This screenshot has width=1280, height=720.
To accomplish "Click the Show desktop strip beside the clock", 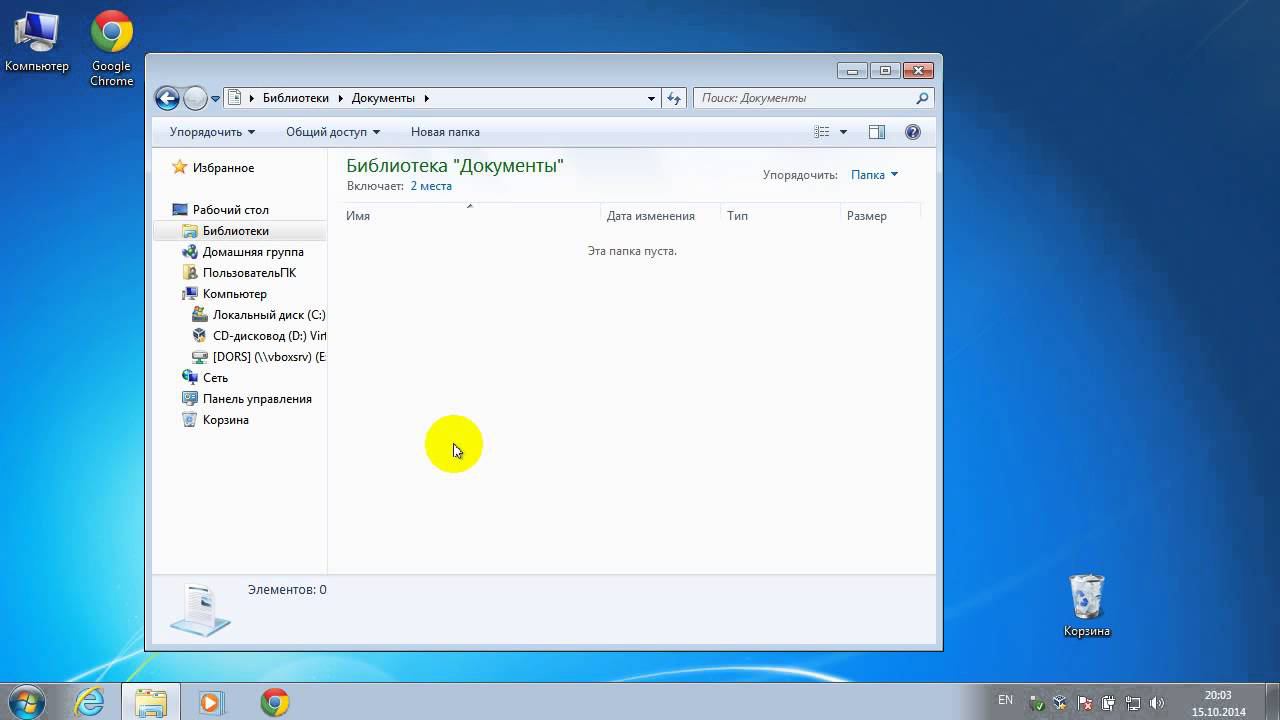I will click(x=1272, y=702).
